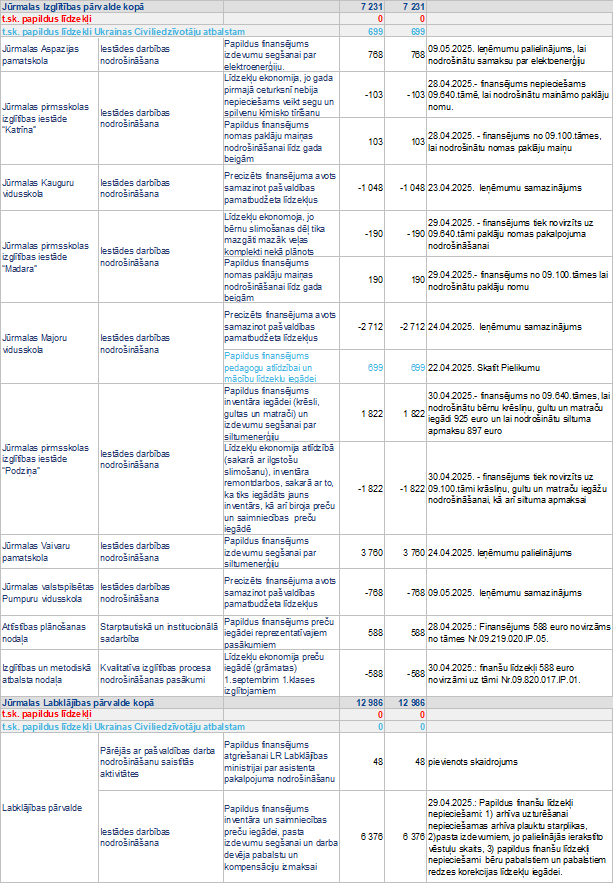The height and width of the screenshot is (884, 614).
Task: Select the Jūrmalas Aspazijas pamatskola cell
Action: coord(48,54)
